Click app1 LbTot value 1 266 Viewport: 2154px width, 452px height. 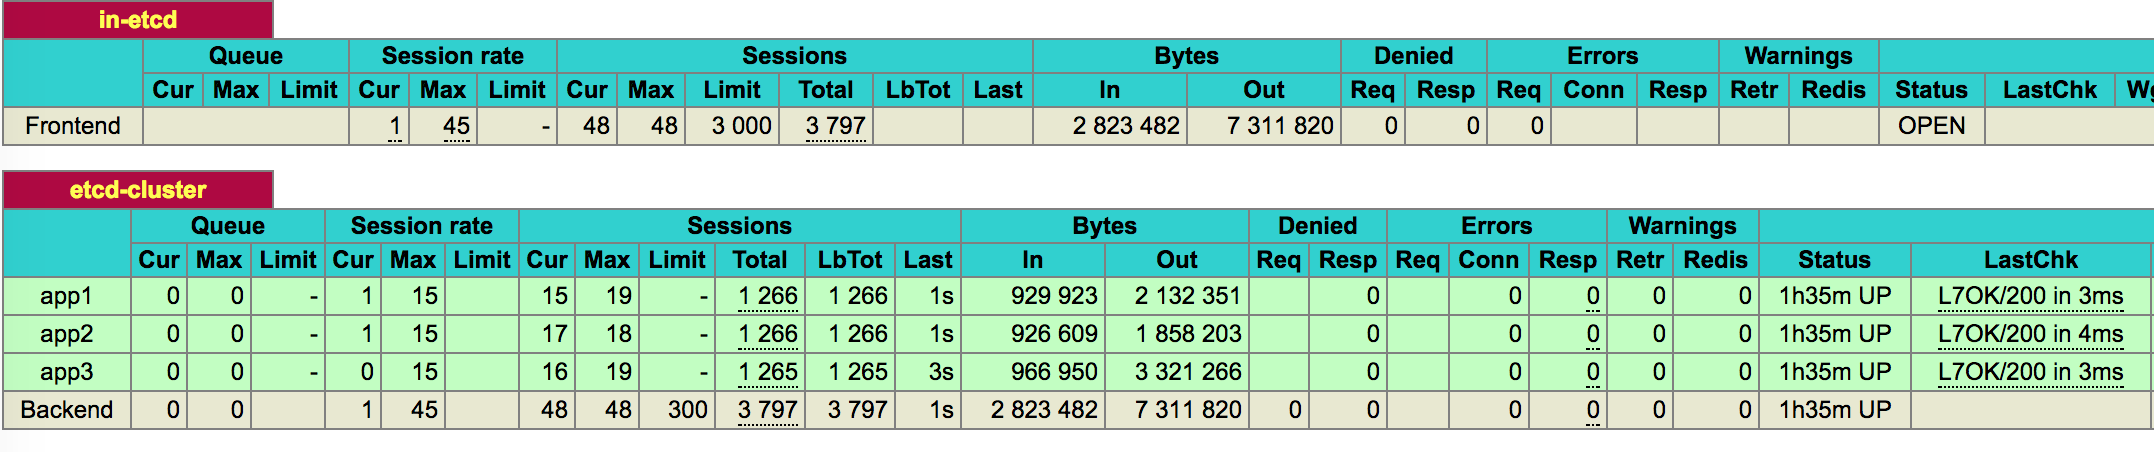pos(858,296)
